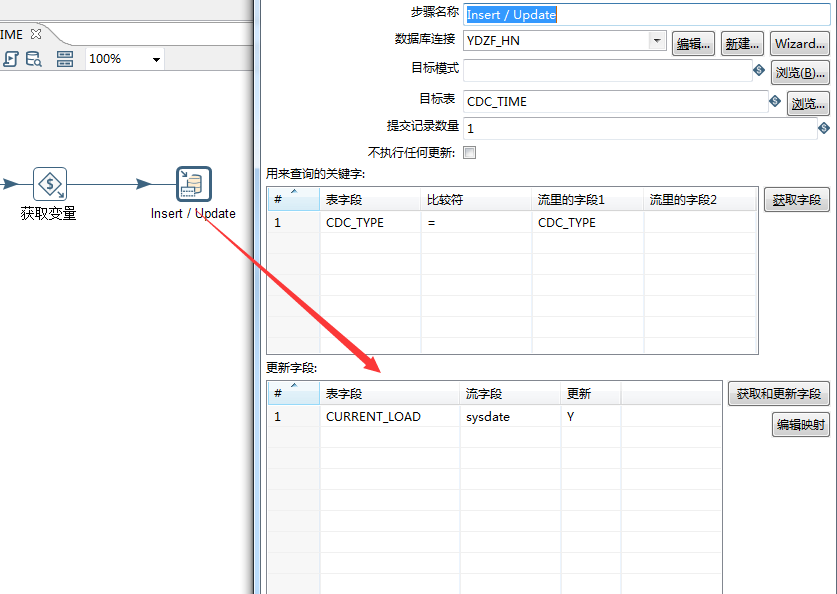837x594 pixels.
Task: Select row 1 in the key lookup table
Action: (293, 223)
